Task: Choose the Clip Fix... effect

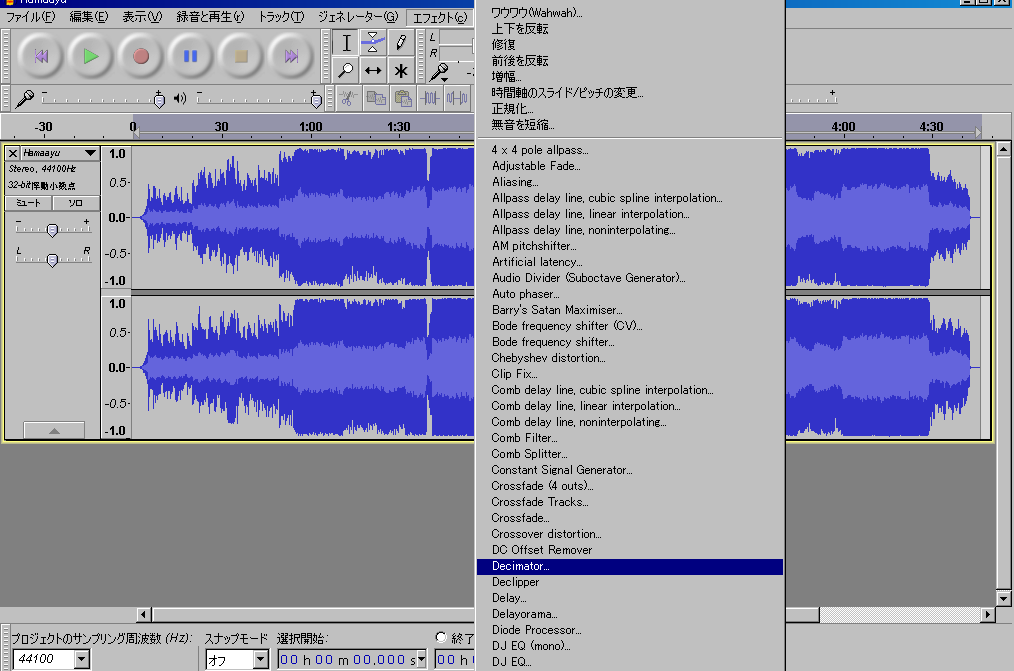Action: 630,374
